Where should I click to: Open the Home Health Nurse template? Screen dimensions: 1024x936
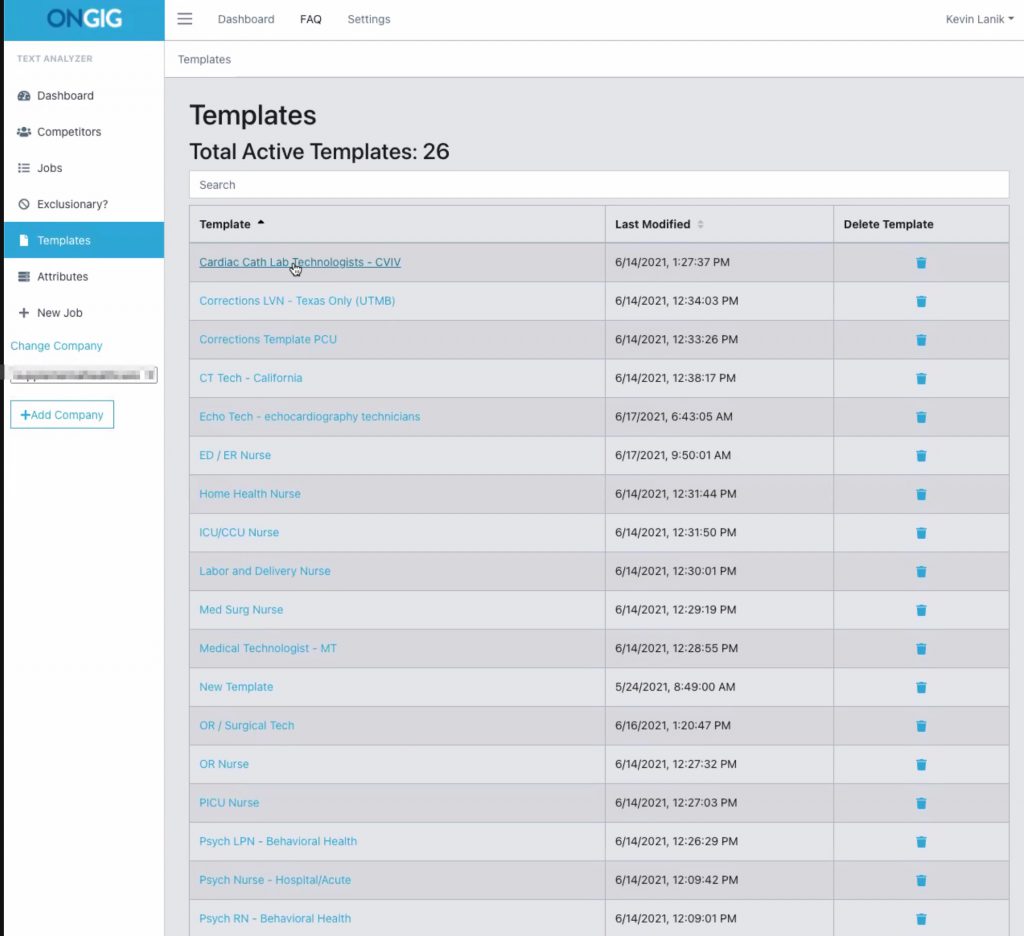[x=250, y=493]
